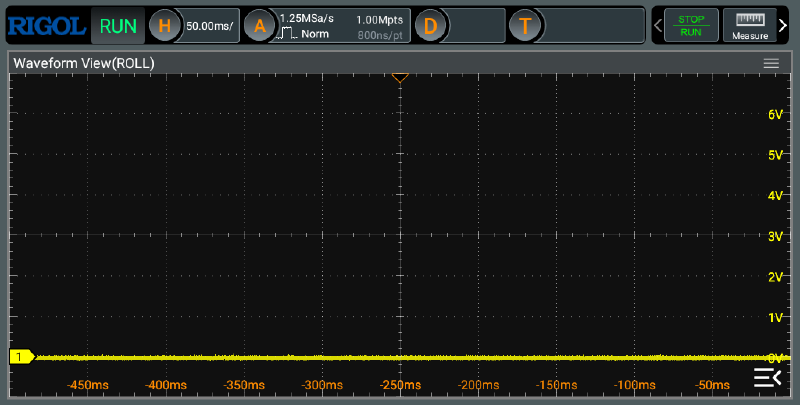Click the Norm acquisition mode label
This screenshot has height=405, width=800.
click(315, 34)
